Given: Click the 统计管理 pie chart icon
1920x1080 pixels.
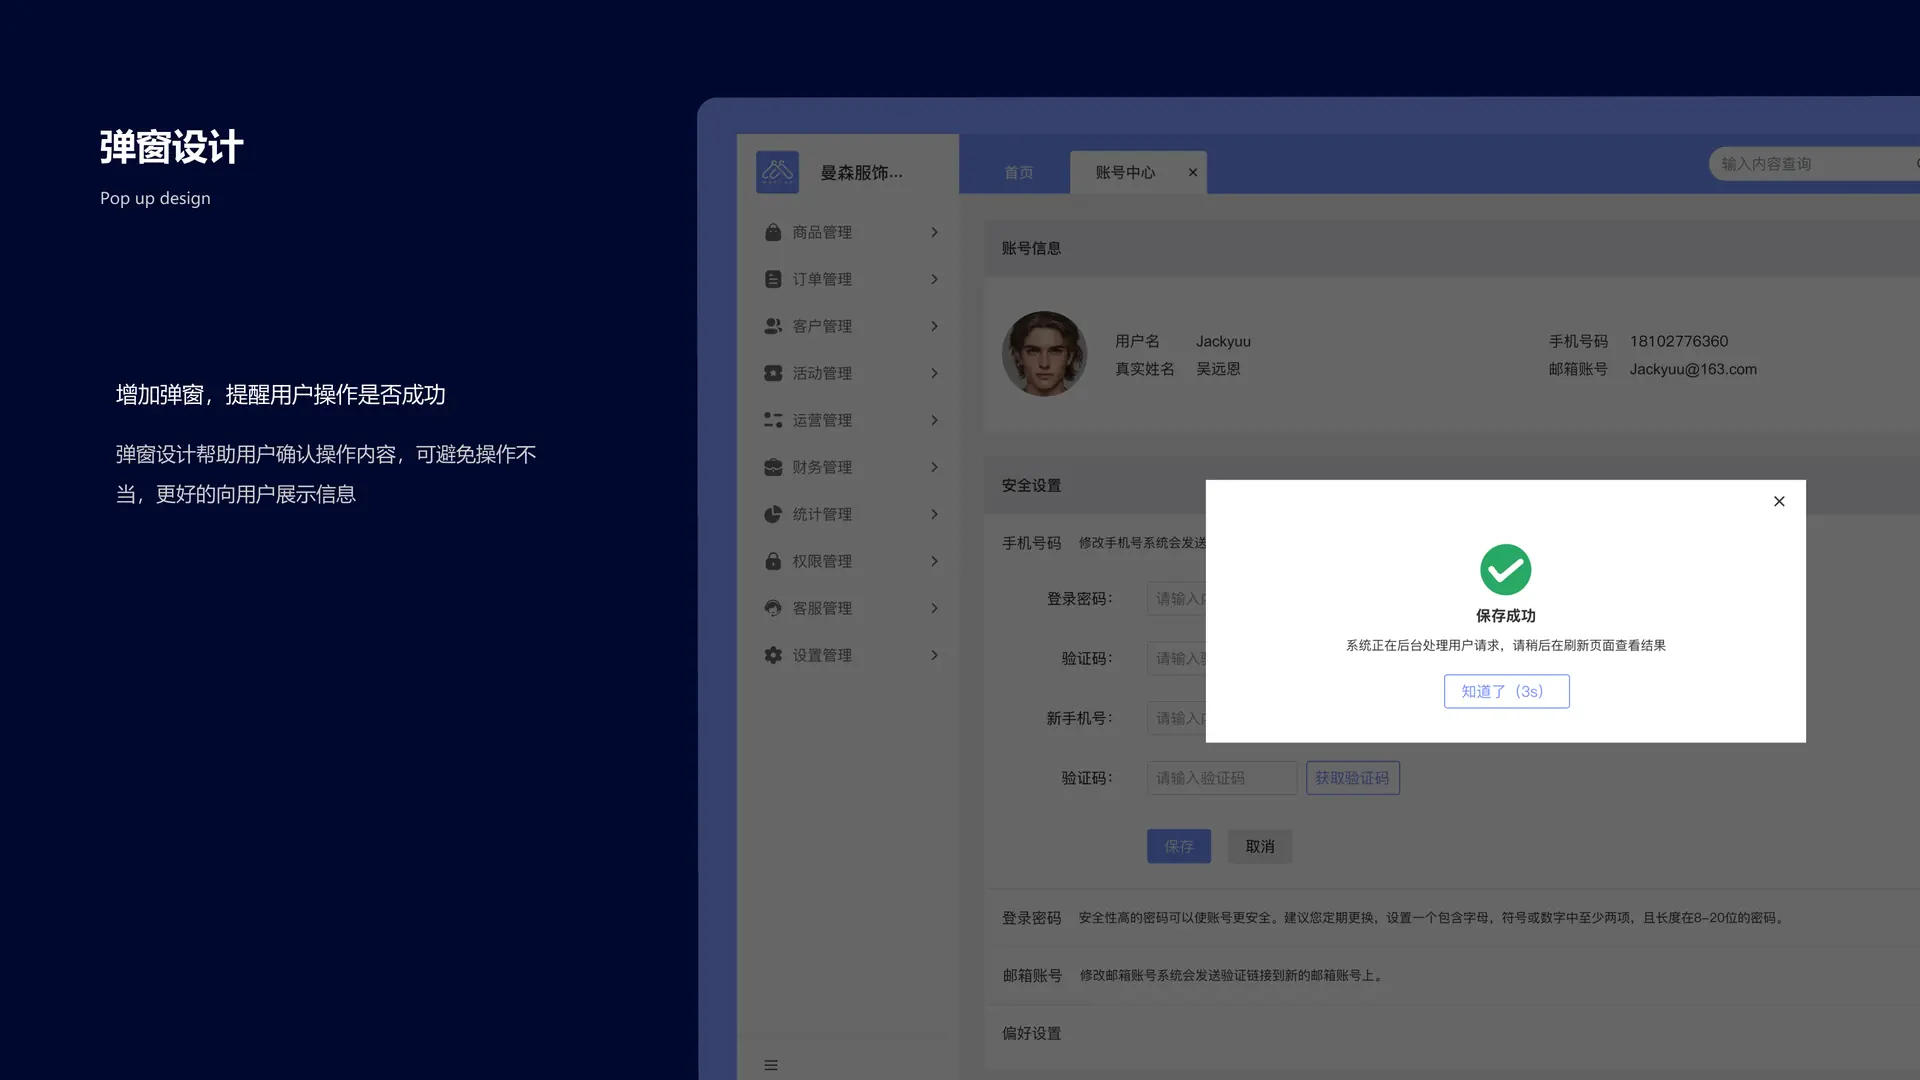Looking at the screenshot, I should point(773,514).
